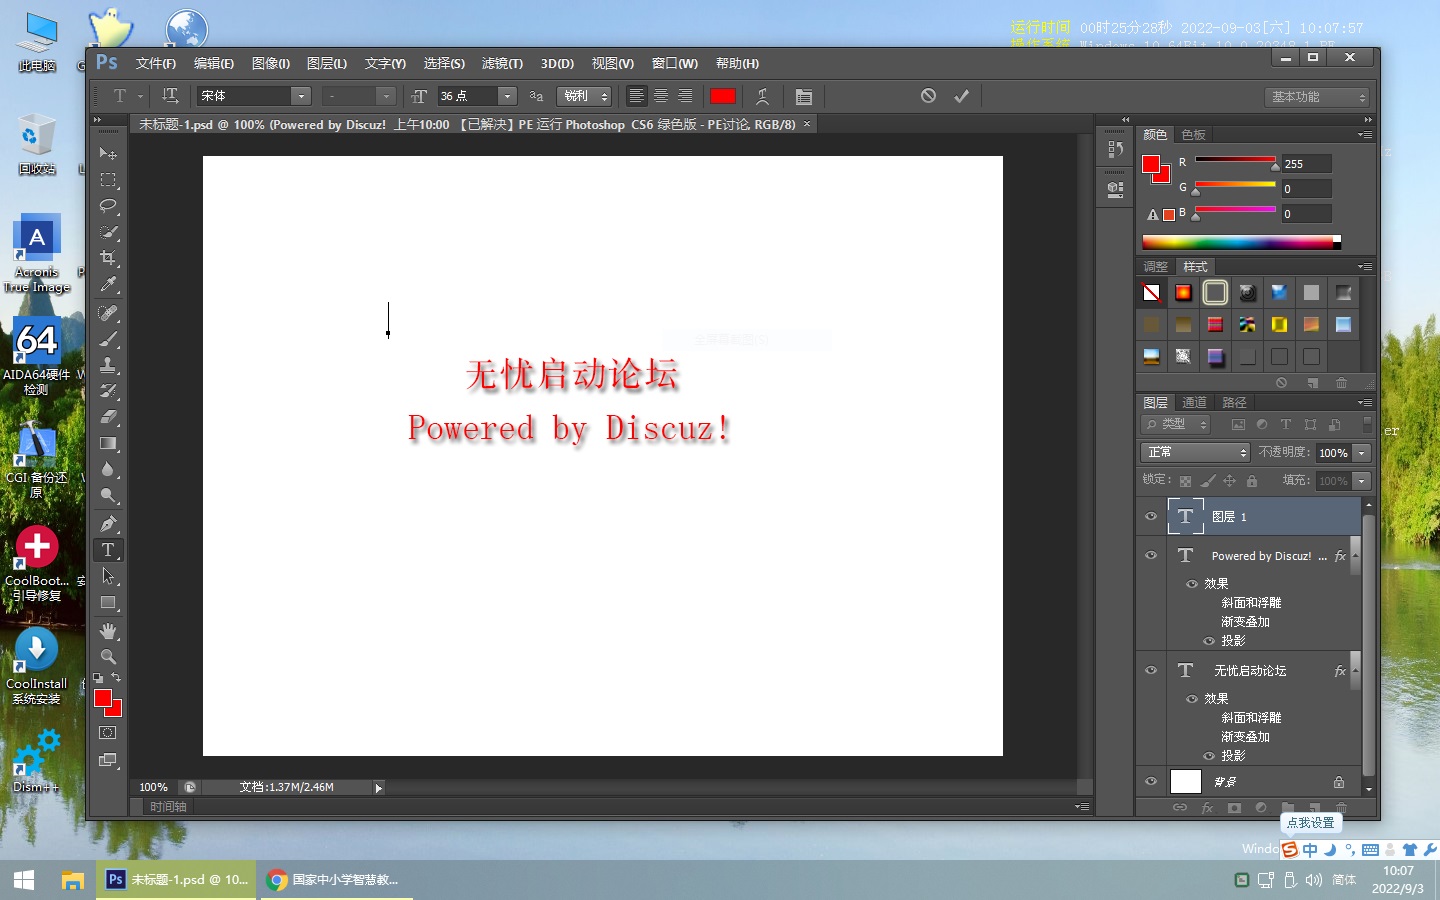This screenshot has width=1440, height=900.
Task: Open the 基本功能 workspace dropdown
Action: pos(1316,97)
